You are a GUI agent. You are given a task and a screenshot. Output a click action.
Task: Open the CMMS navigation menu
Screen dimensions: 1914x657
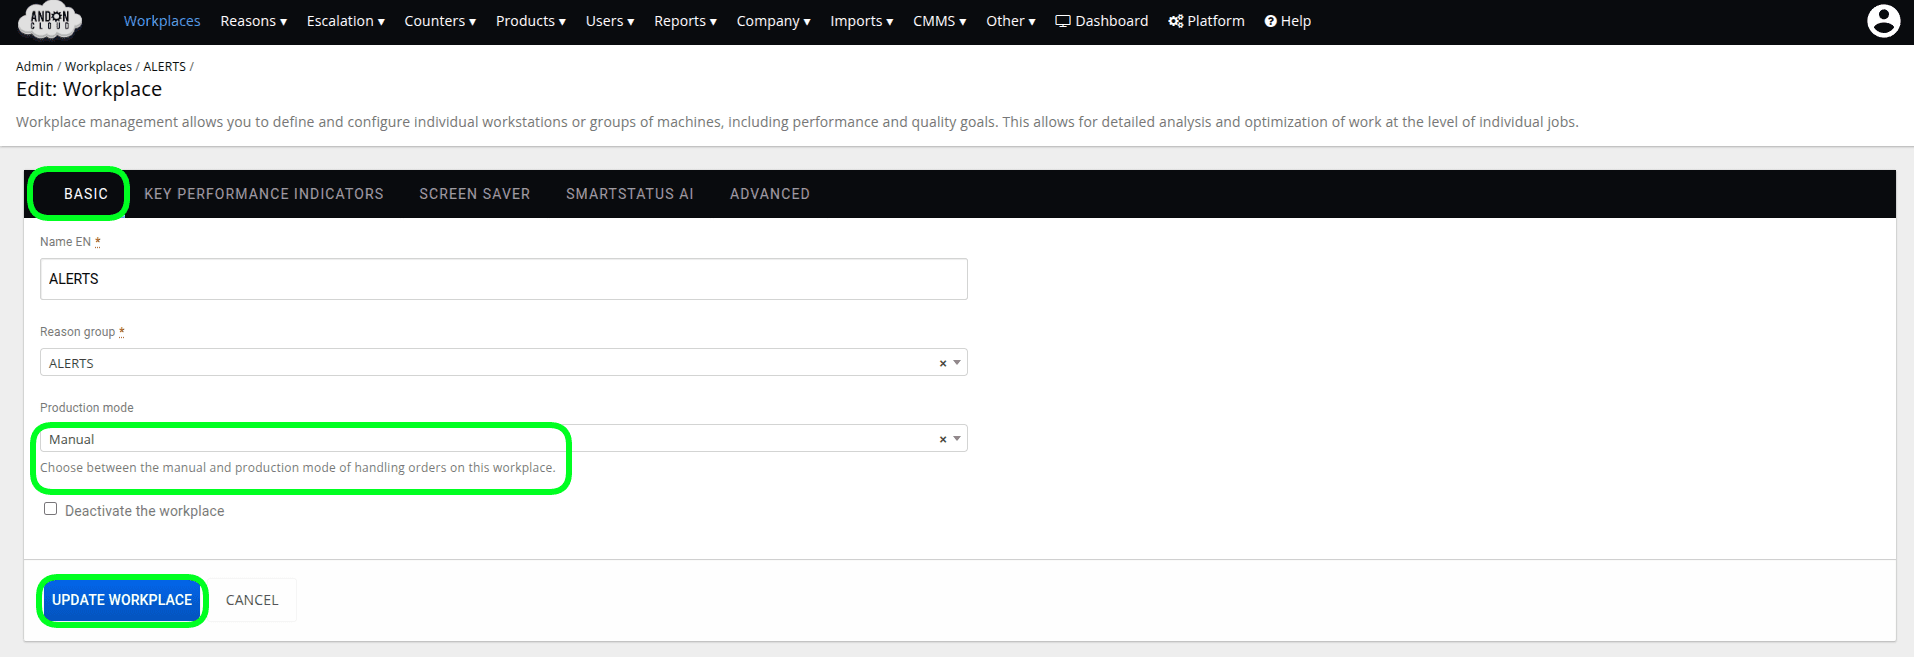(x=939, y=21)
